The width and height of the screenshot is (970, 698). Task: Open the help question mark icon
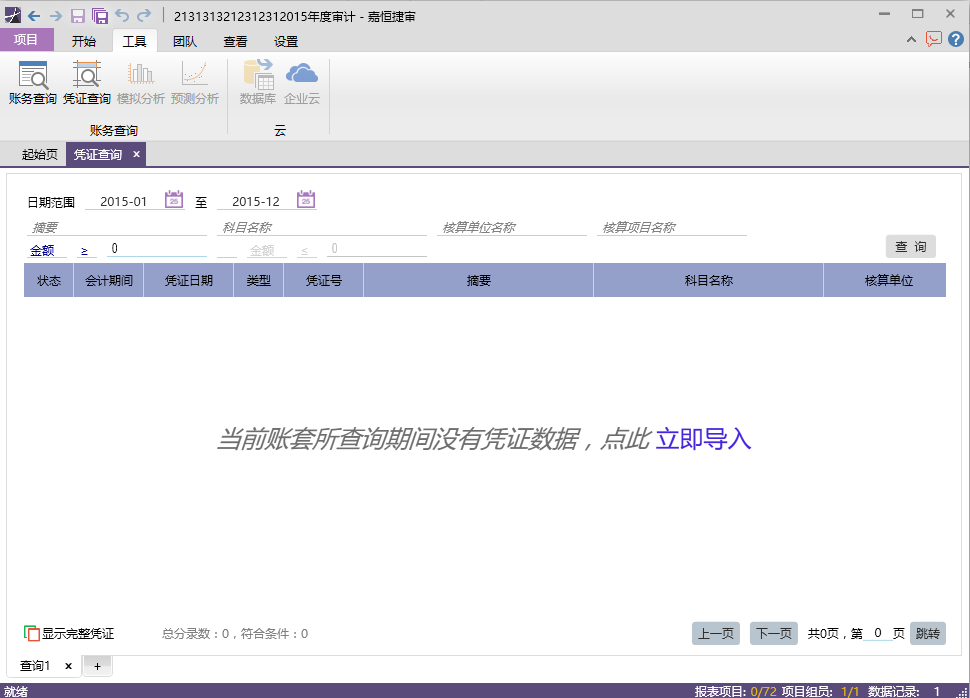[x=956, y=40]
